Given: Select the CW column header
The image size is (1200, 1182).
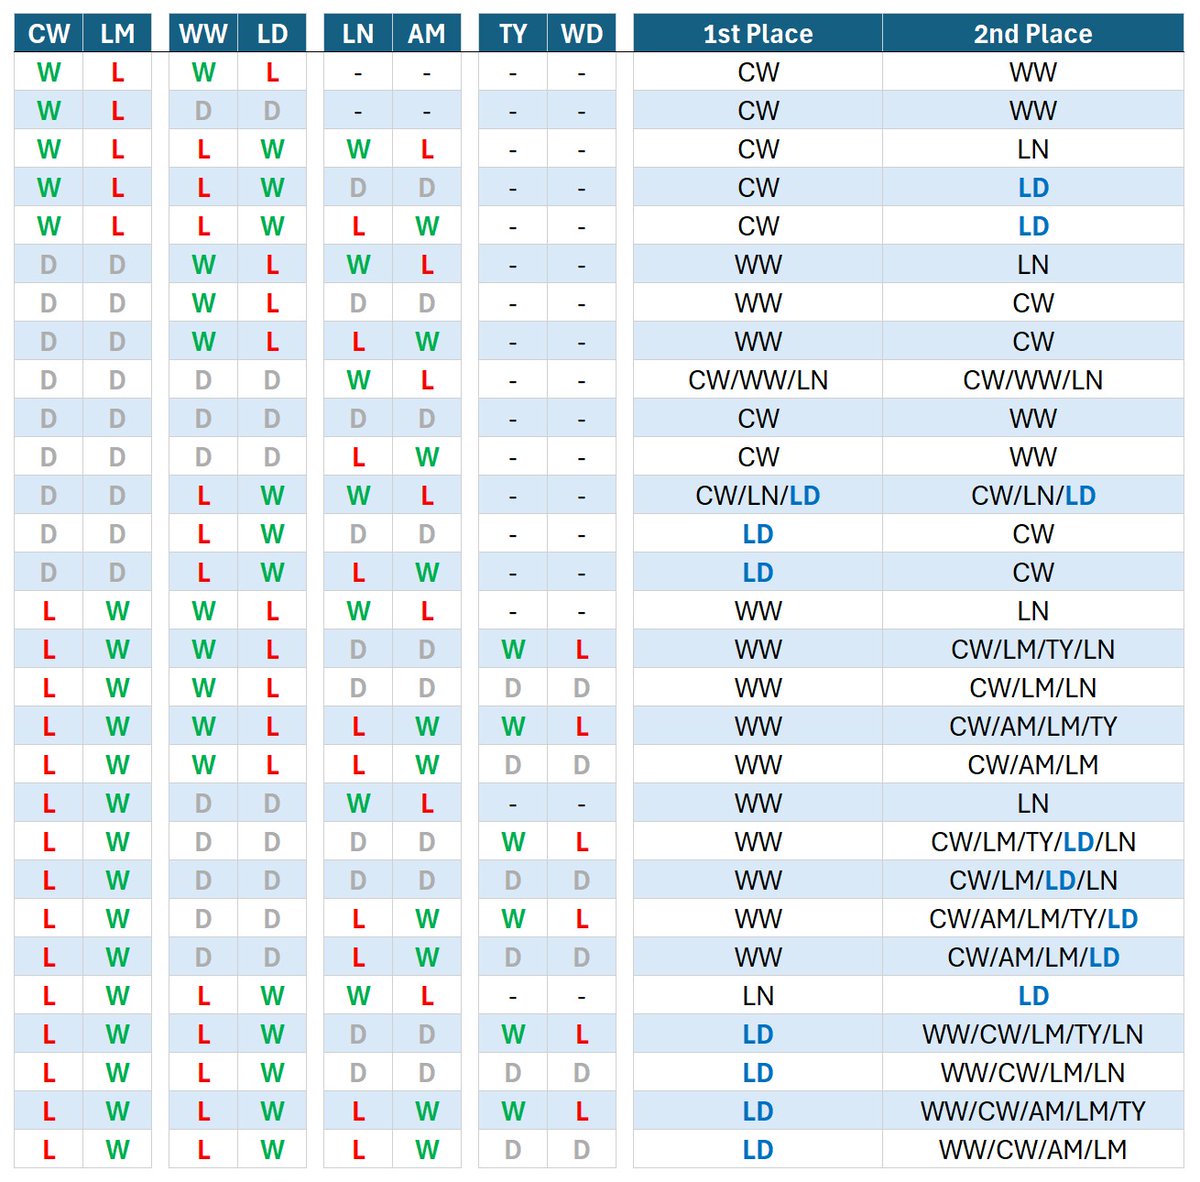Looking at the screenshot, I should 49,33.
